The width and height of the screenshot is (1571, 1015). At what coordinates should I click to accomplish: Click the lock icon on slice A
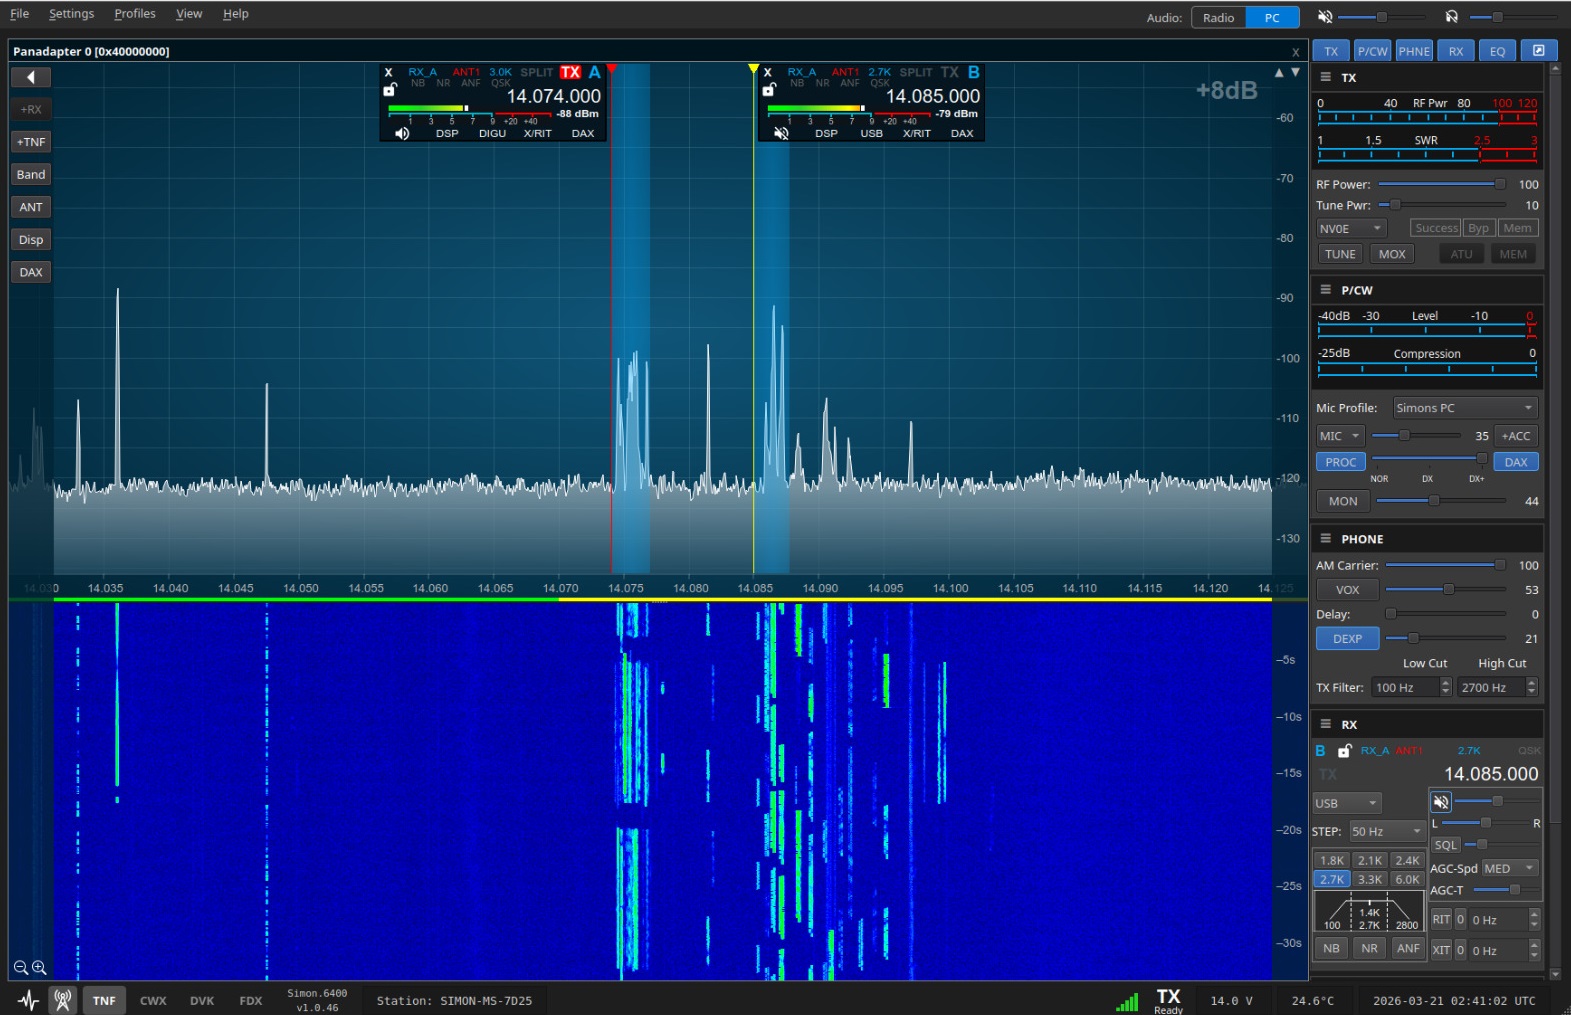click(390, 90)
